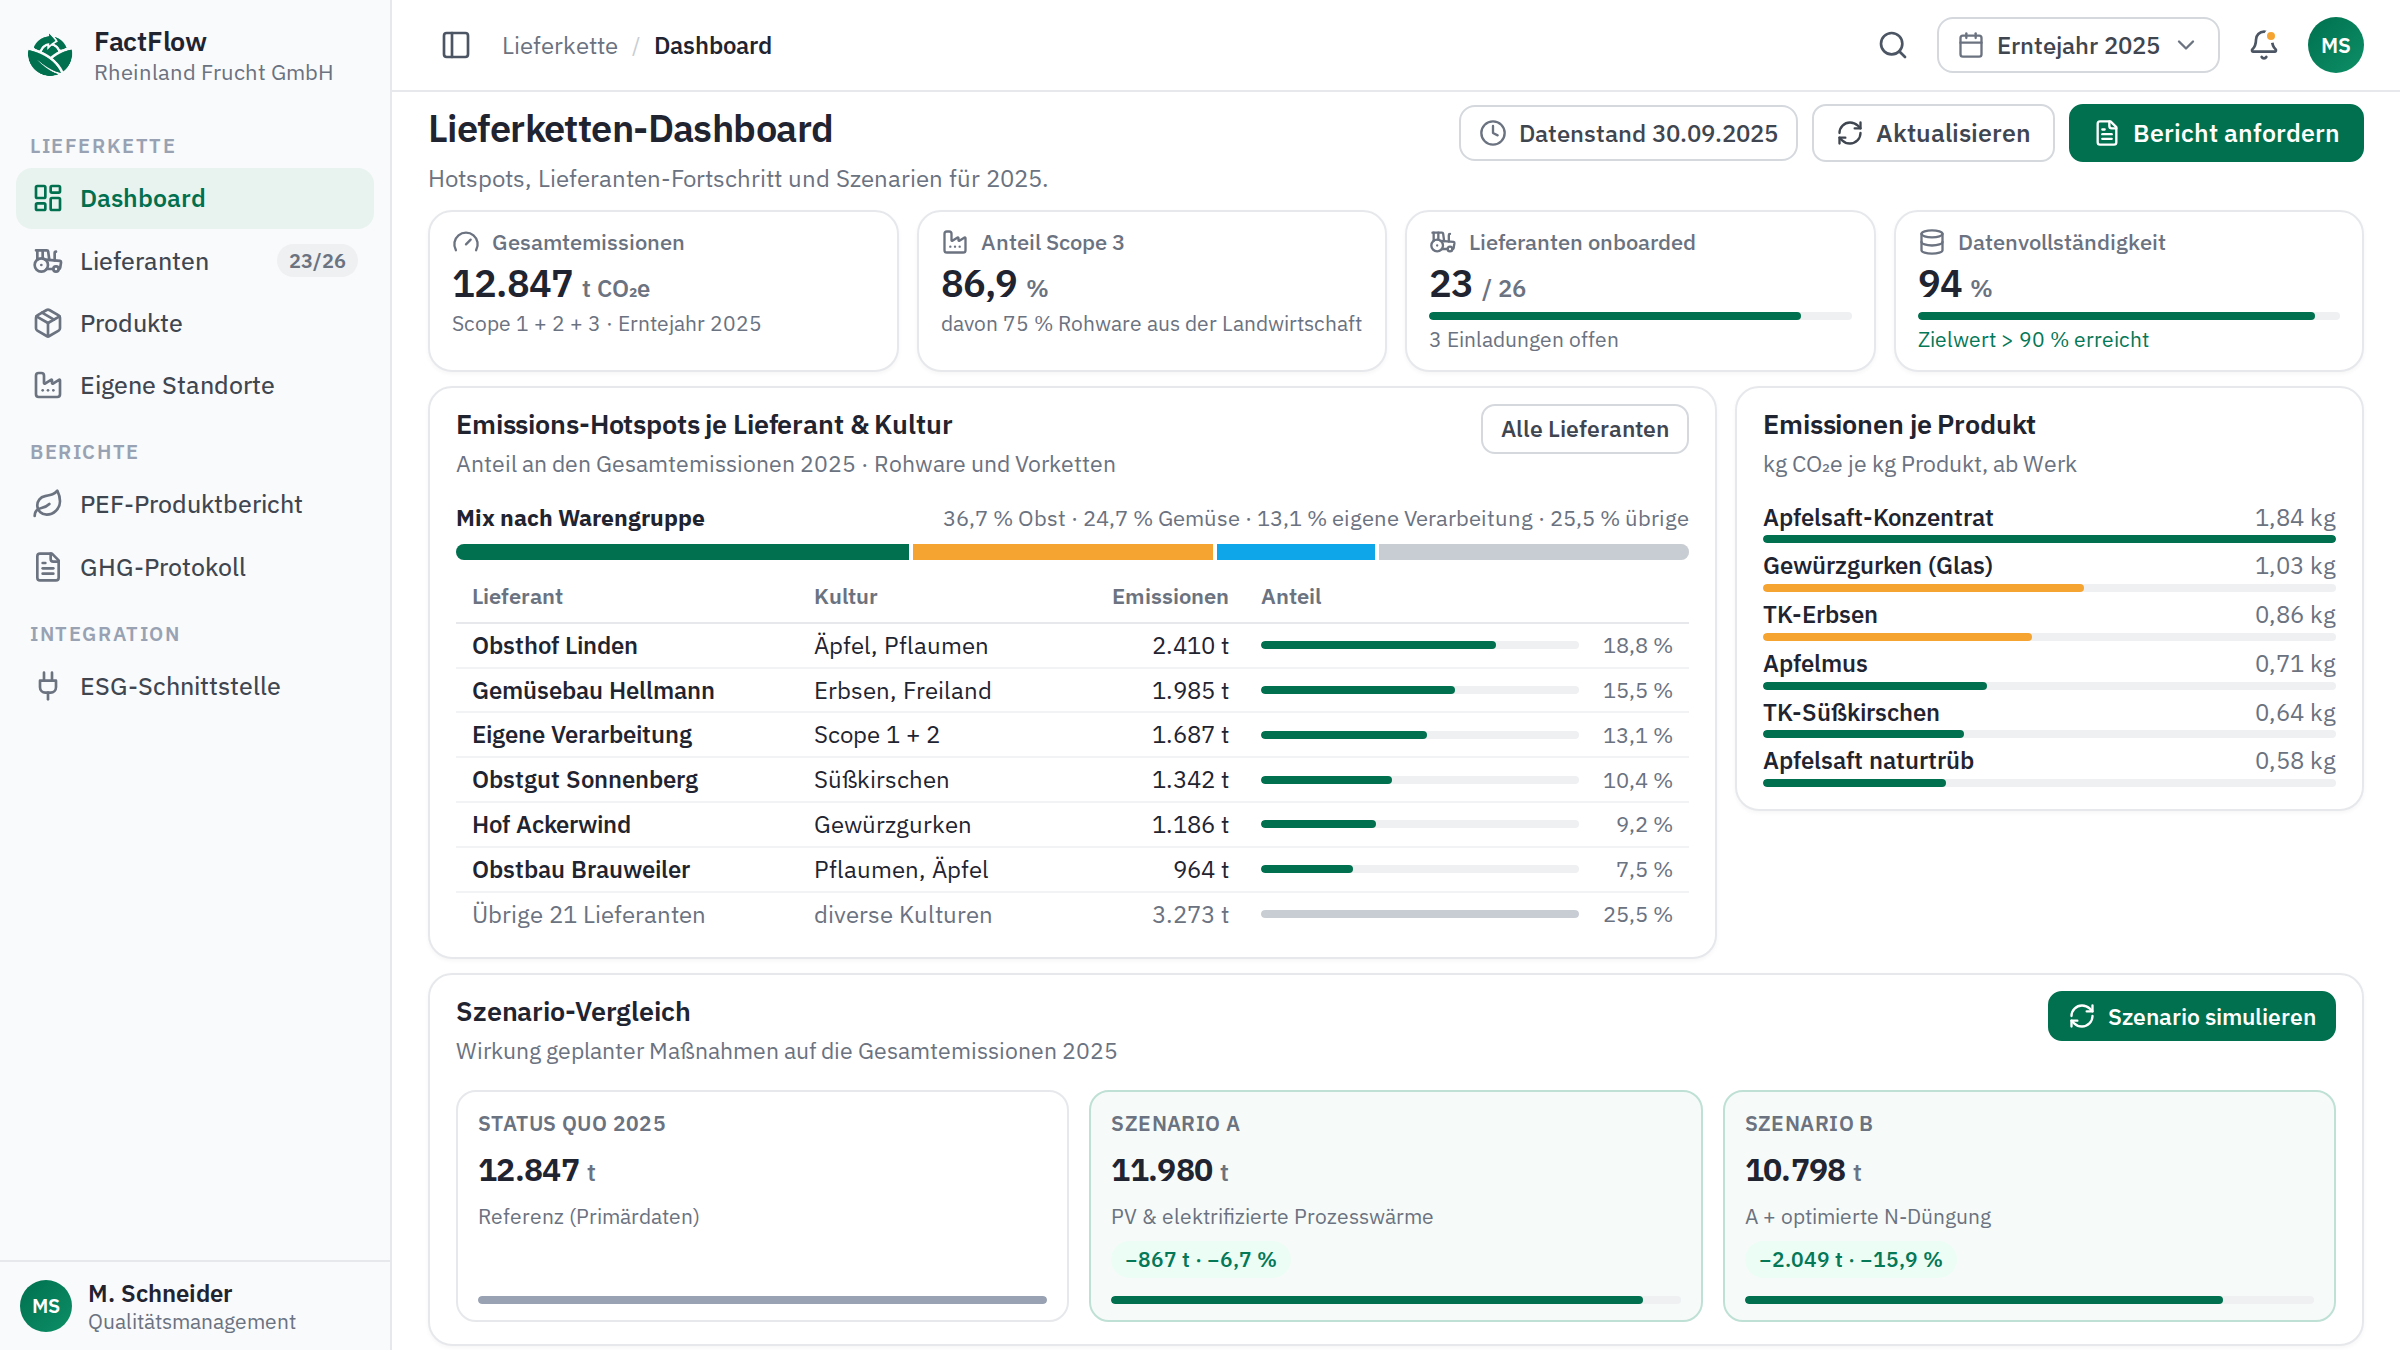Go to Dashboard in sidebar
This screenshot has height=1350, width=2400.
pyautogui.click(x=195, y=198)
